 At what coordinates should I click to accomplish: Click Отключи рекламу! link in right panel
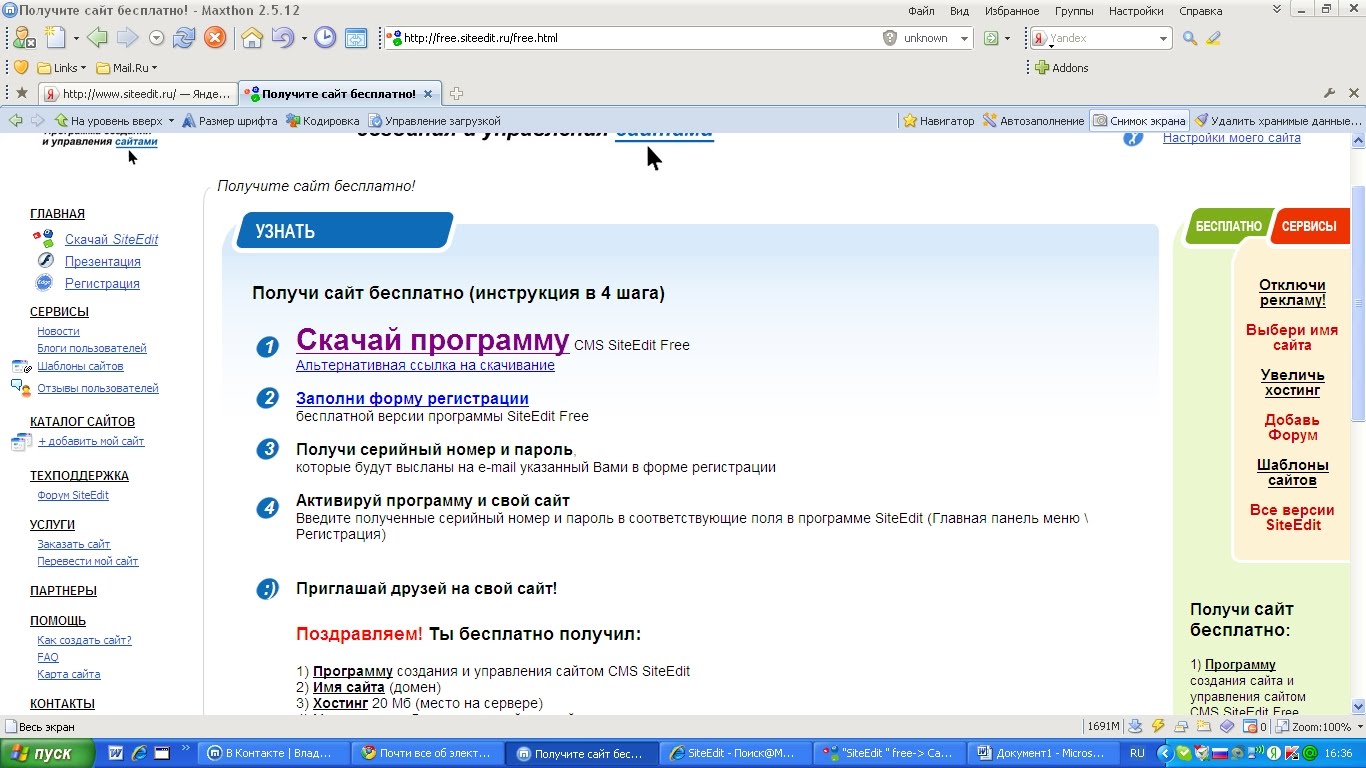point(1292,292)
